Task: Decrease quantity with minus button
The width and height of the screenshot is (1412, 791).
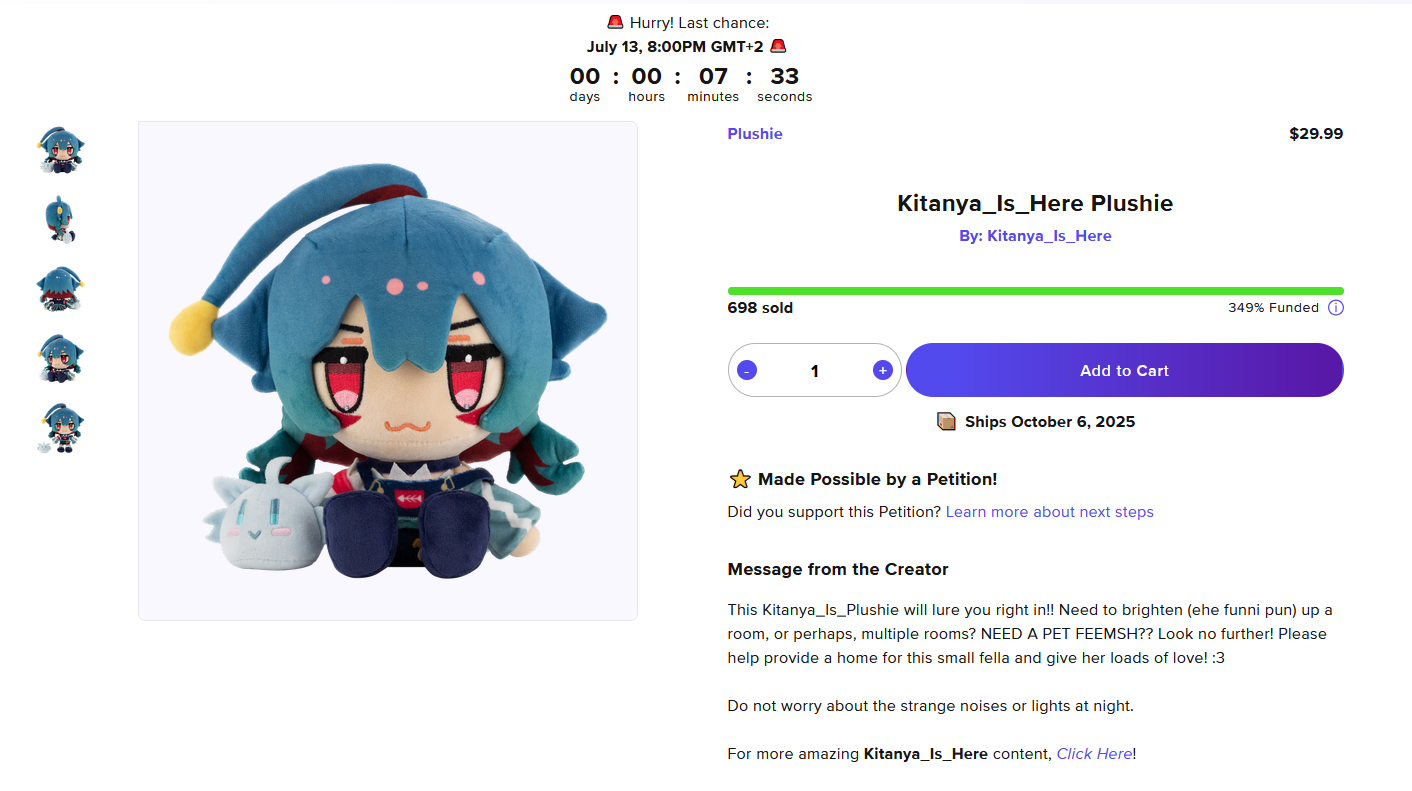Action: pos(747,370)
